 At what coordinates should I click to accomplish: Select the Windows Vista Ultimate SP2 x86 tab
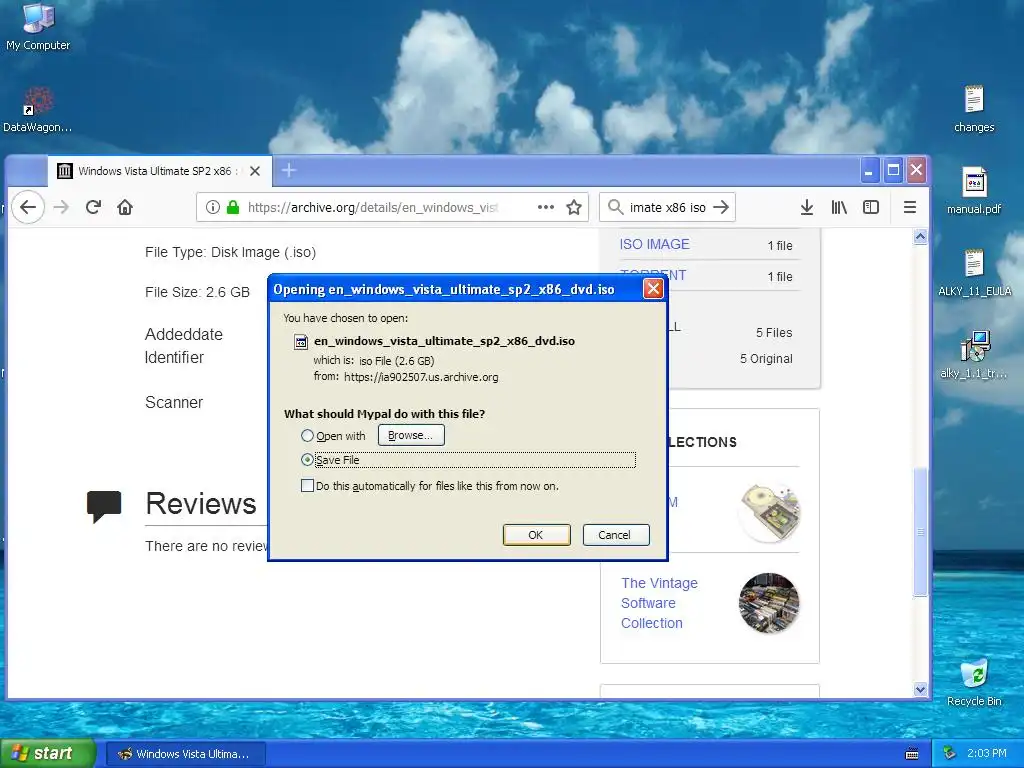coord(159,171)
